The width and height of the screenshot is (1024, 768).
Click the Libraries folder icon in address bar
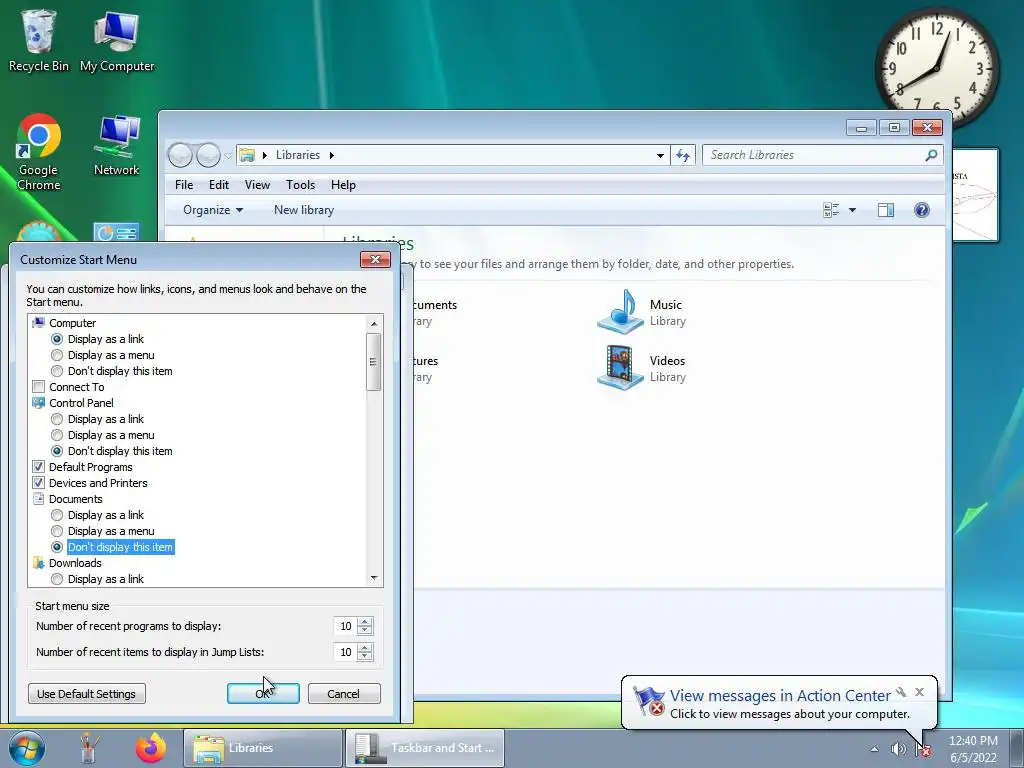[x=247, y=155]
